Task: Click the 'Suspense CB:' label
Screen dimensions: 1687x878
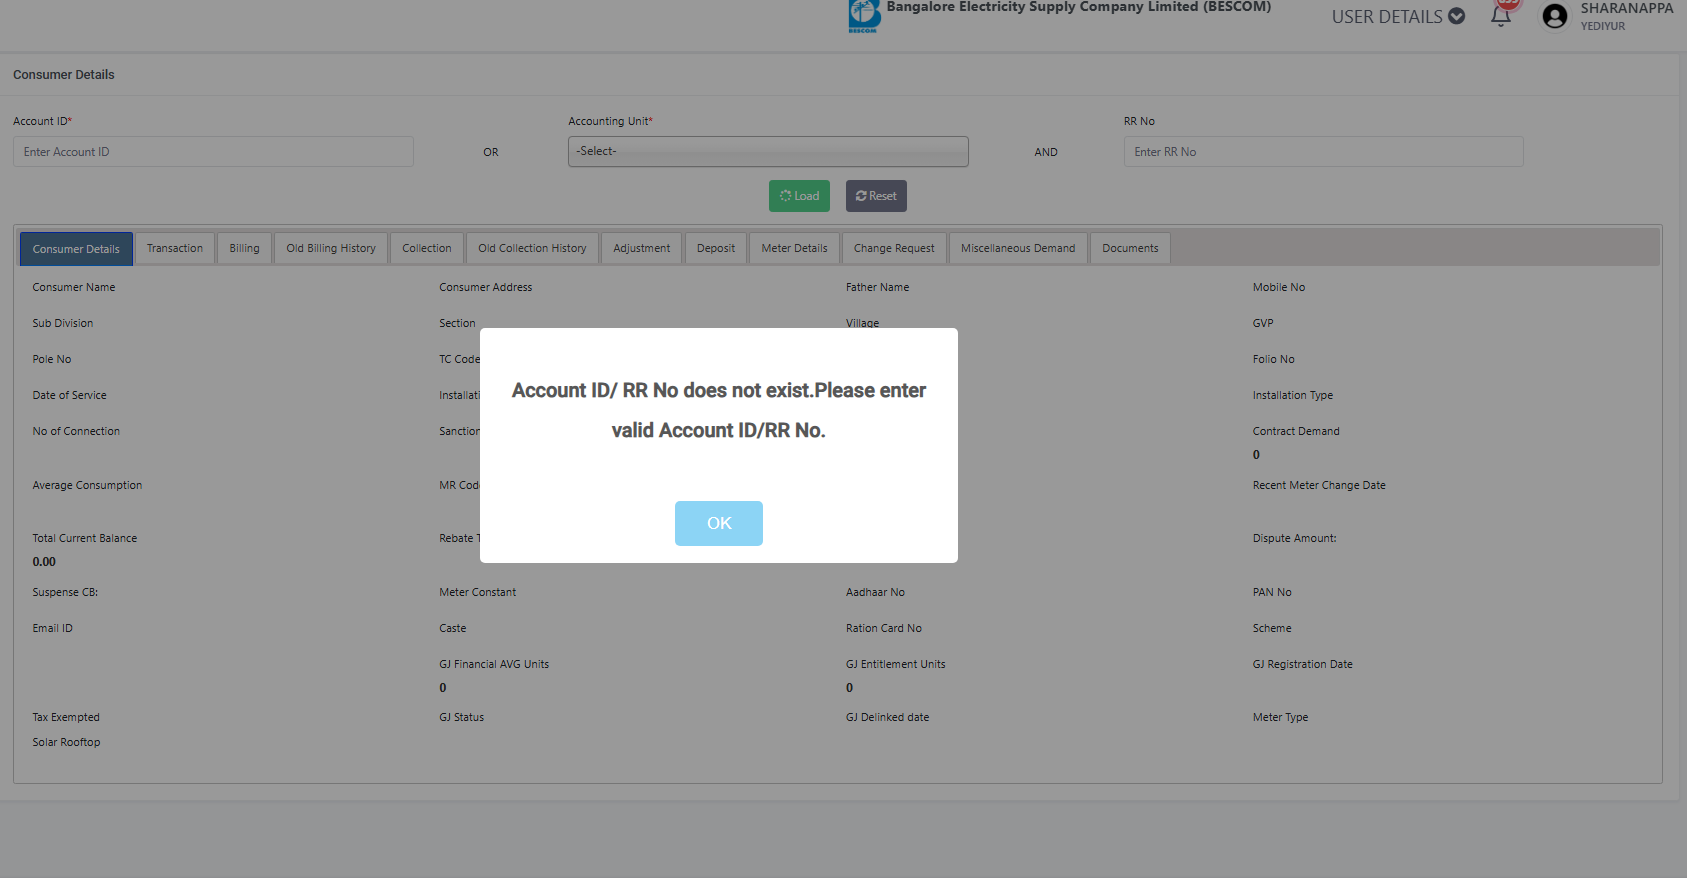Action: point(65,592)
